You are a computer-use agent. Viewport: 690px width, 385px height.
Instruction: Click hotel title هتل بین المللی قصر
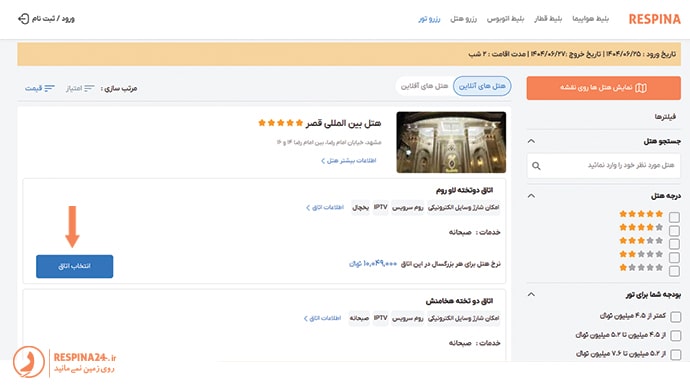343,123
